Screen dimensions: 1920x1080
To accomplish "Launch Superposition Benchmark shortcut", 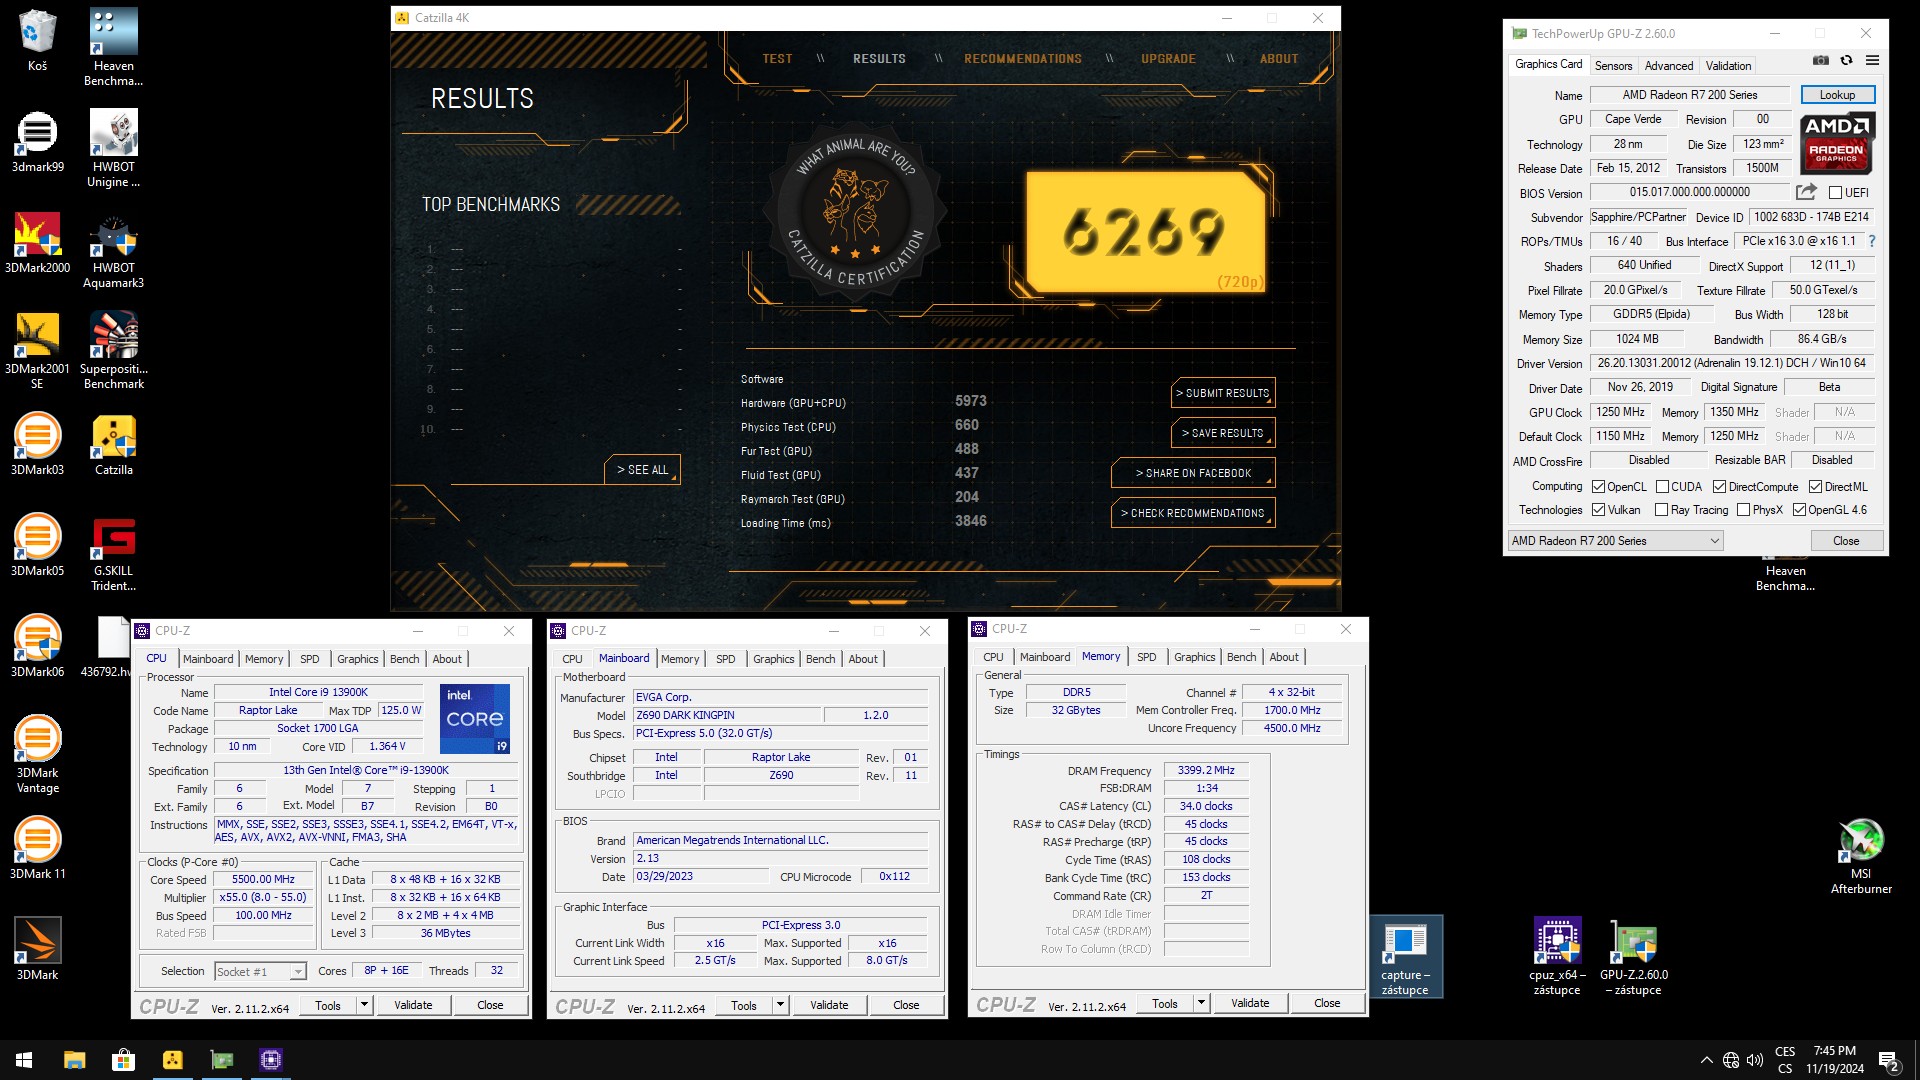I will 113,350.
